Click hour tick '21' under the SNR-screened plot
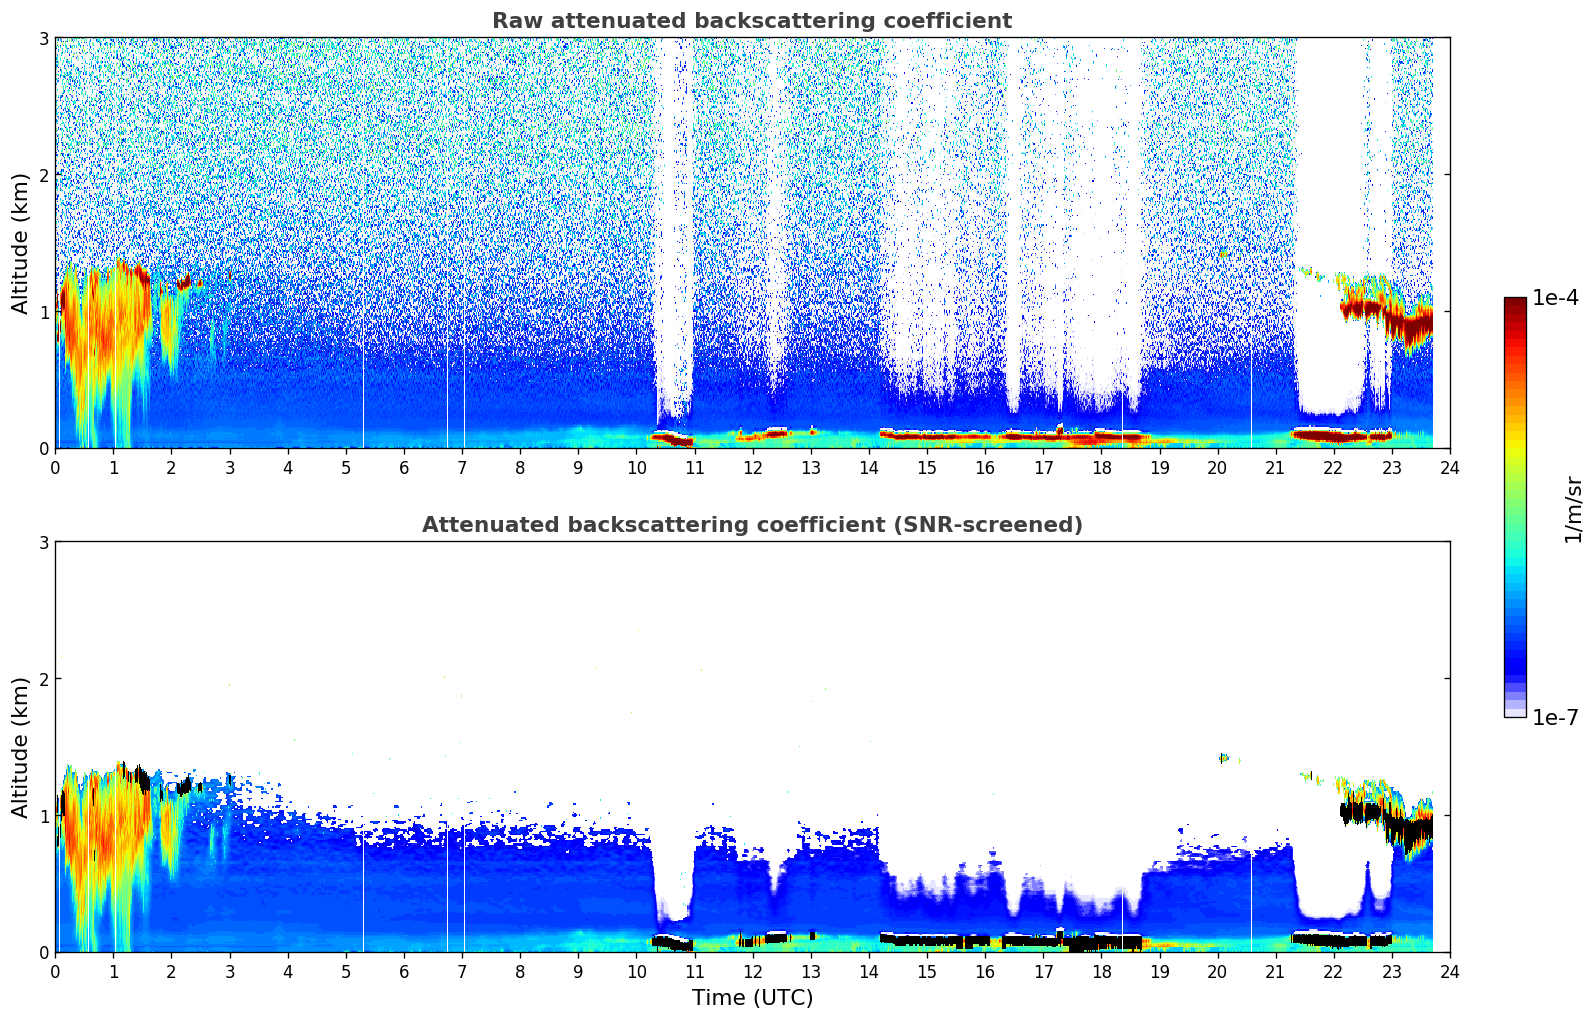The image size is (1595, 1020). (1275, 971)
